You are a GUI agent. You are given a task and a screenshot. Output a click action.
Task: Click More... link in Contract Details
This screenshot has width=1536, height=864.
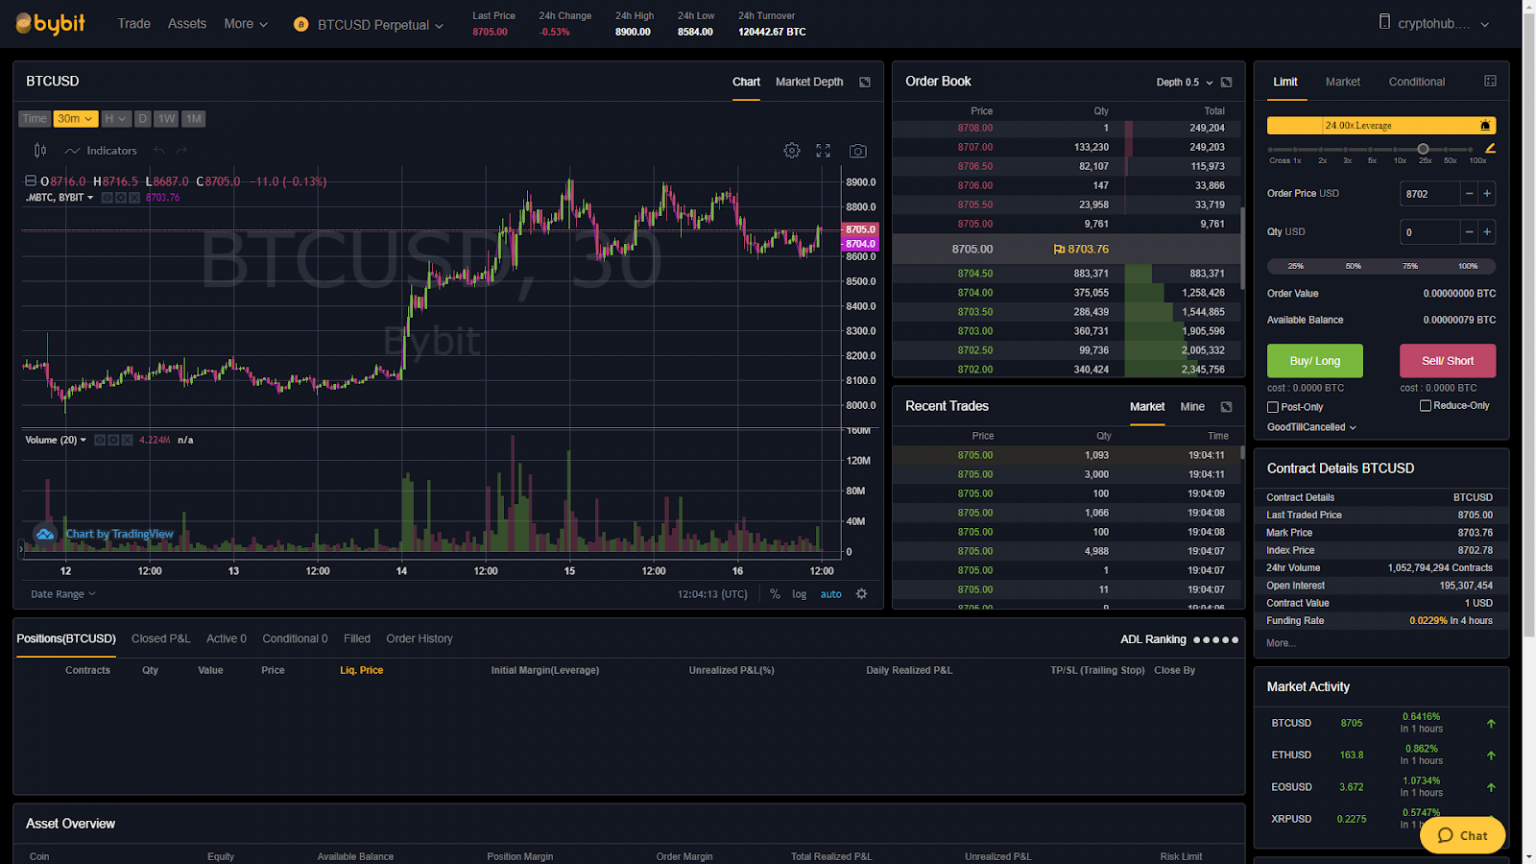[x=1281, y=644]
